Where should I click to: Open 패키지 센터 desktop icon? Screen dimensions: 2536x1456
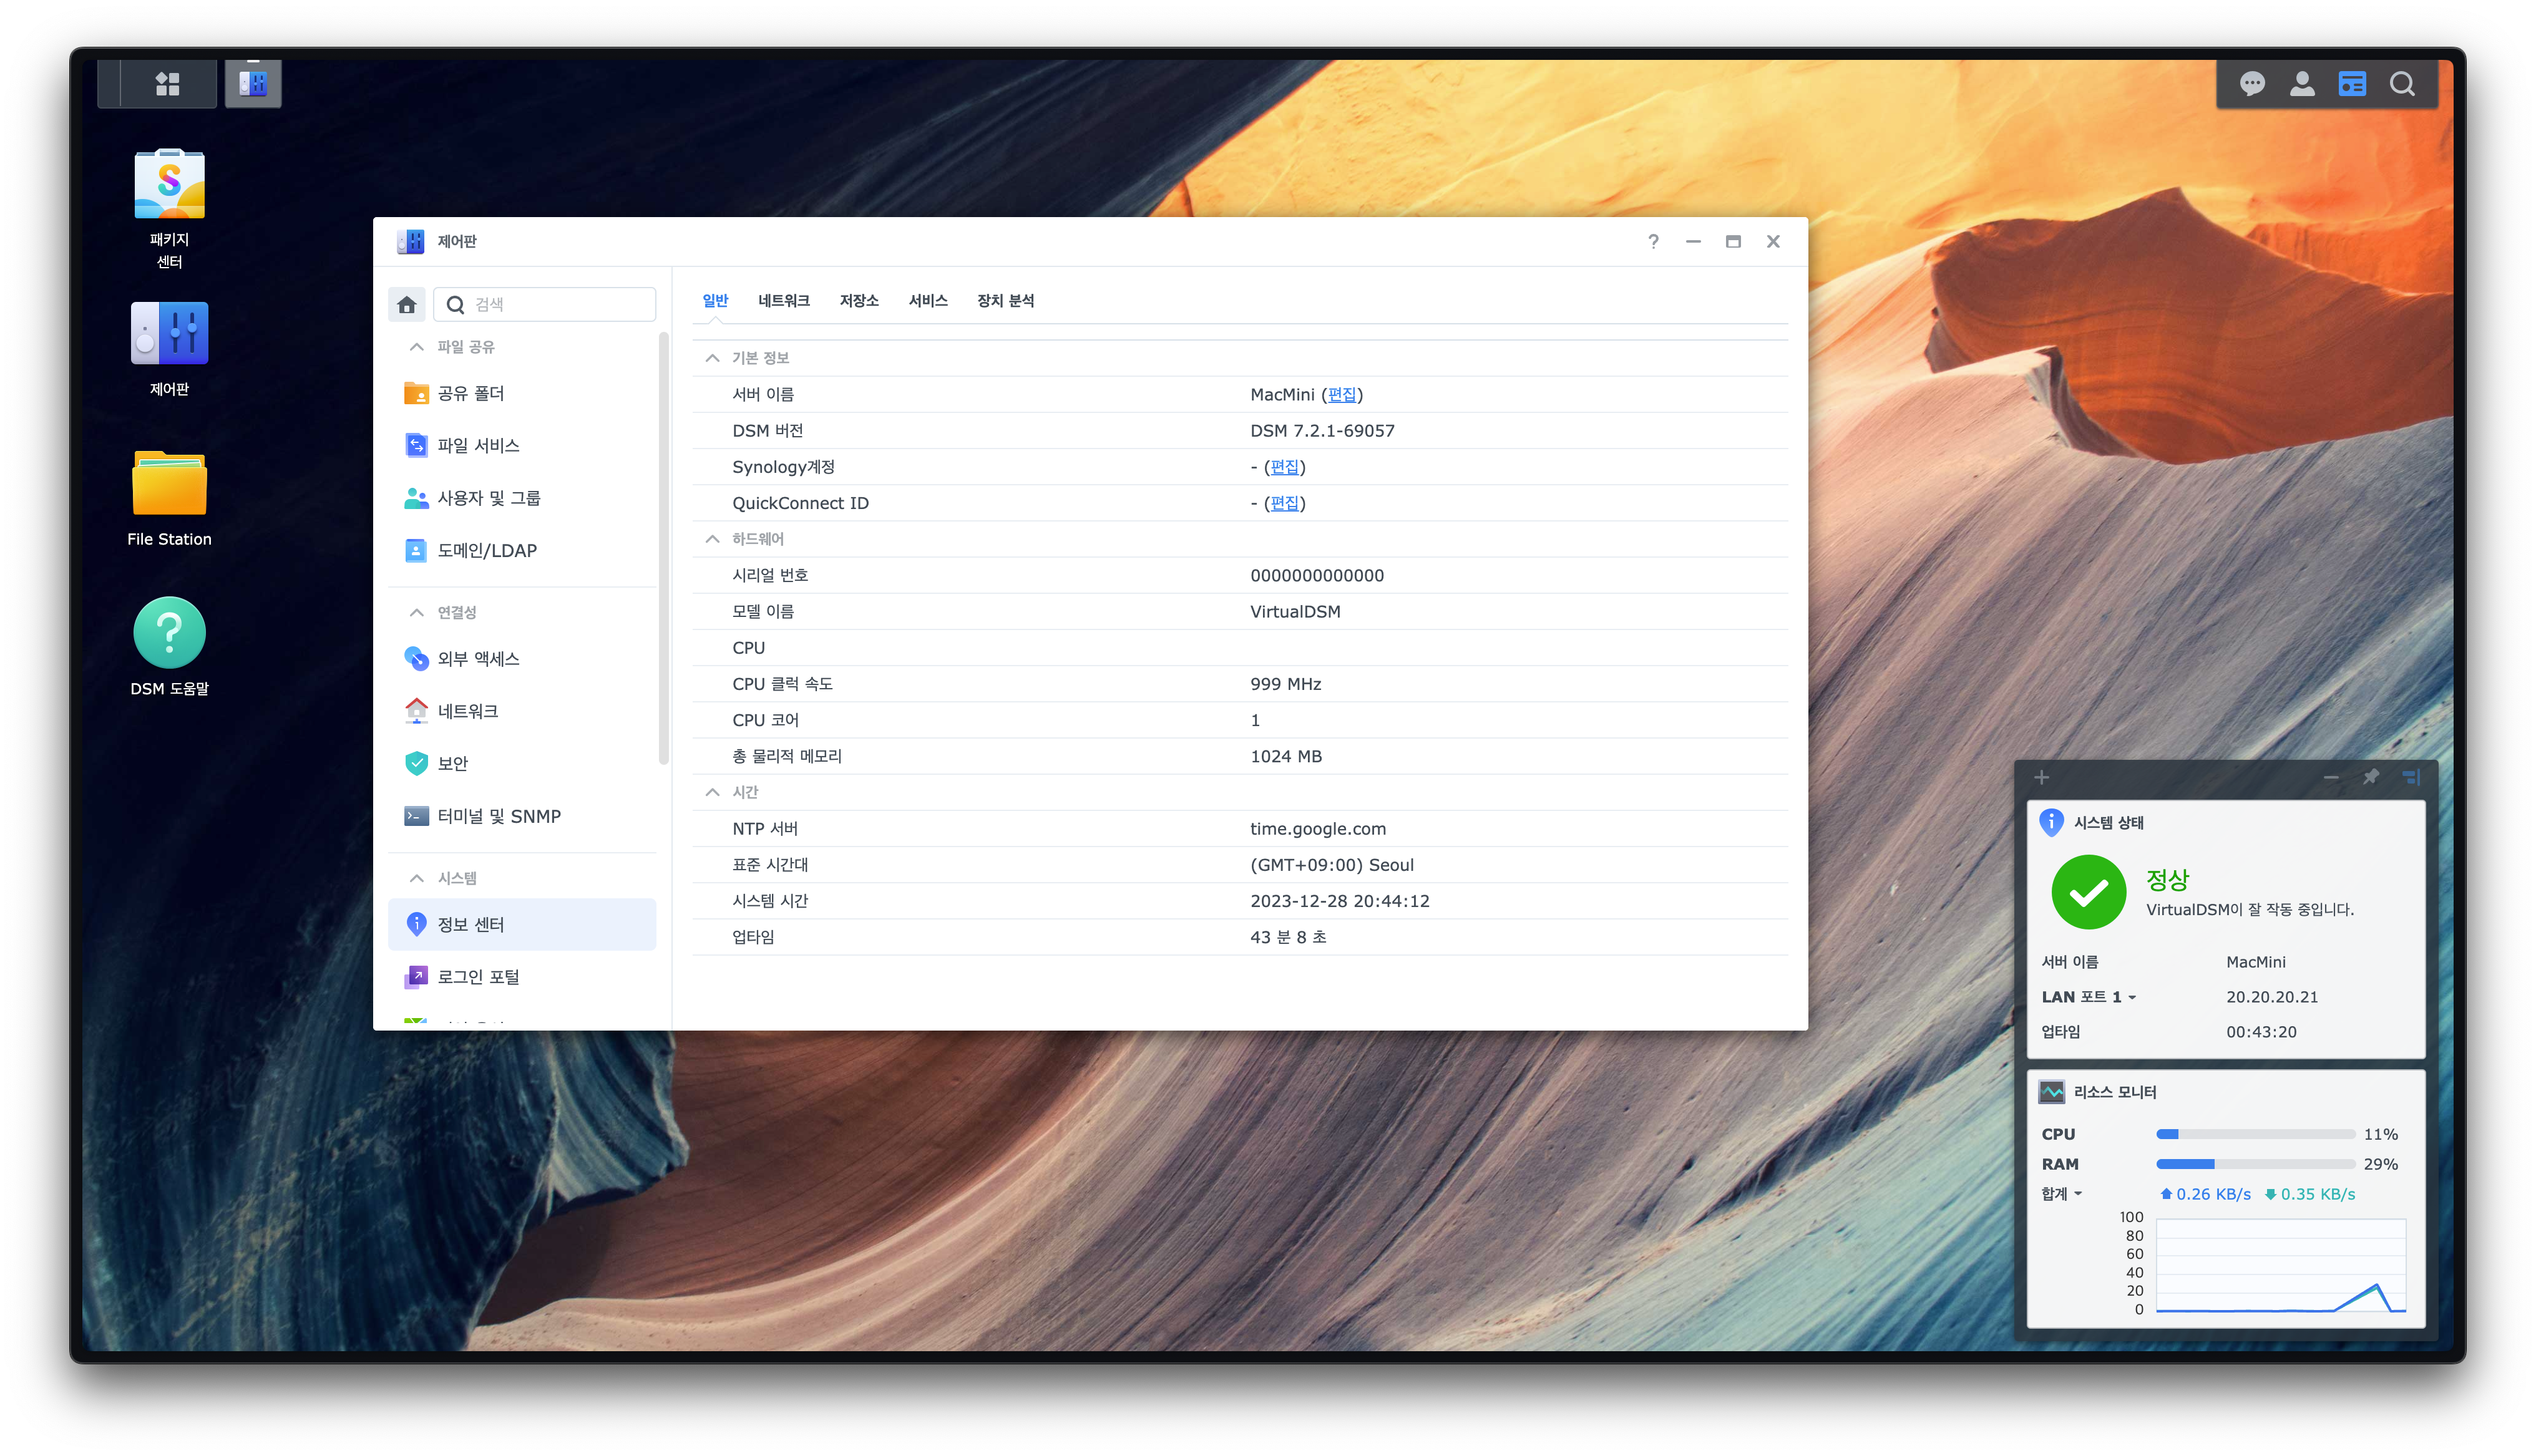click(x=169, y=210)
